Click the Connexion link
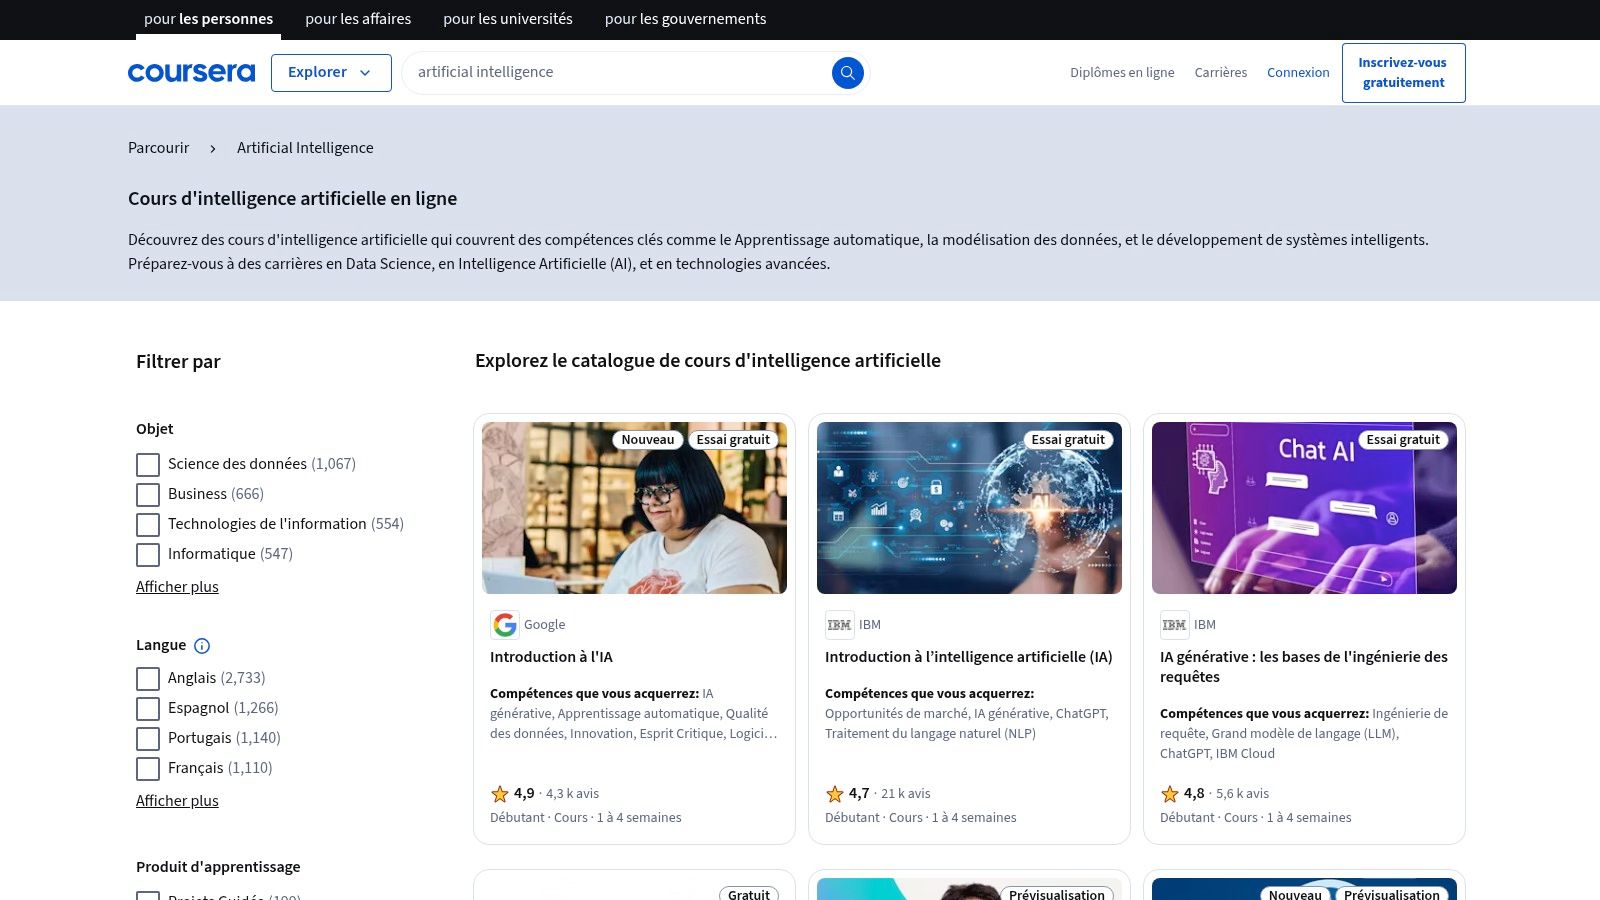This screenshot has height=900, width=1600. tap(1298, 72)
